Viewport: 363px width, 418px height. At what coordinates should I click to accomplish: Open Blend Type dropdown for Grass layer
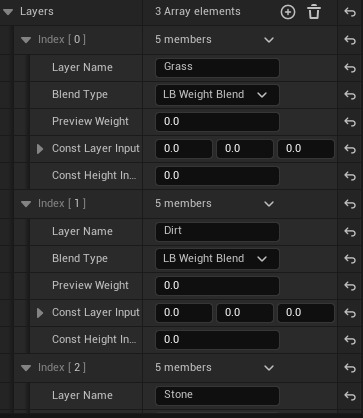217,95
